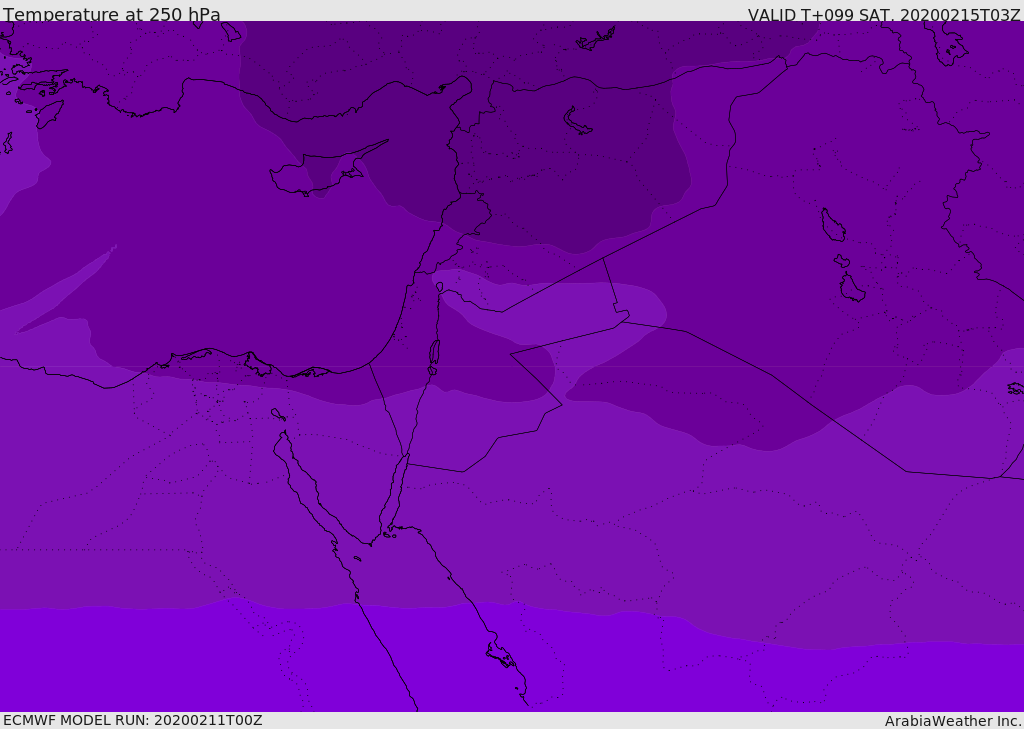Click the island of Cyprus on the map
The height and width of the screenshot is (729, 1024).
(x=320, y=173)
